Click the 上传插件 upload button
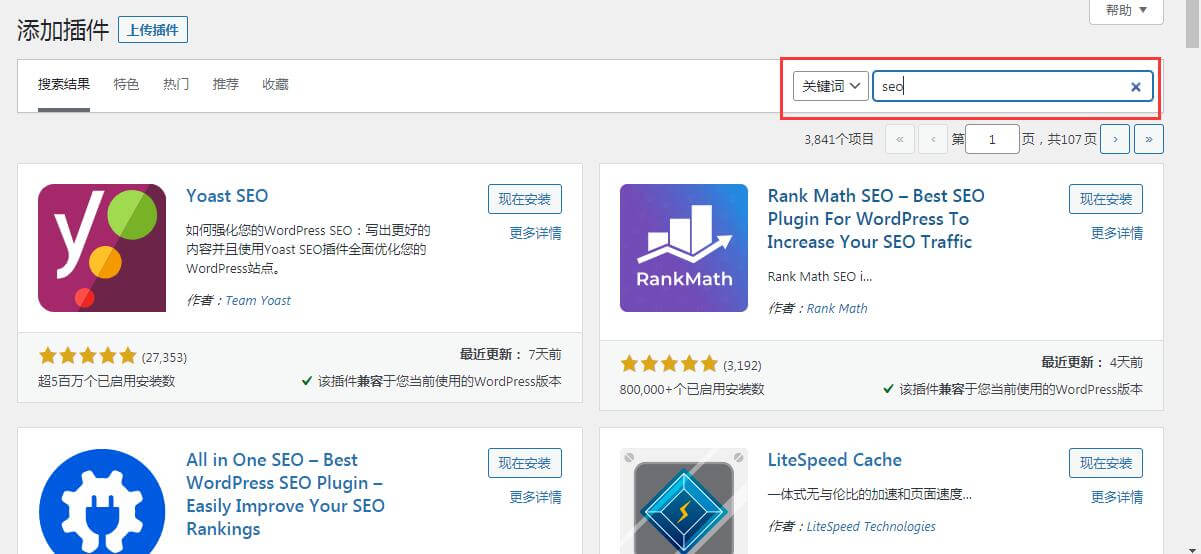This screenshot has width=1201, height=554. click(153, 30)
